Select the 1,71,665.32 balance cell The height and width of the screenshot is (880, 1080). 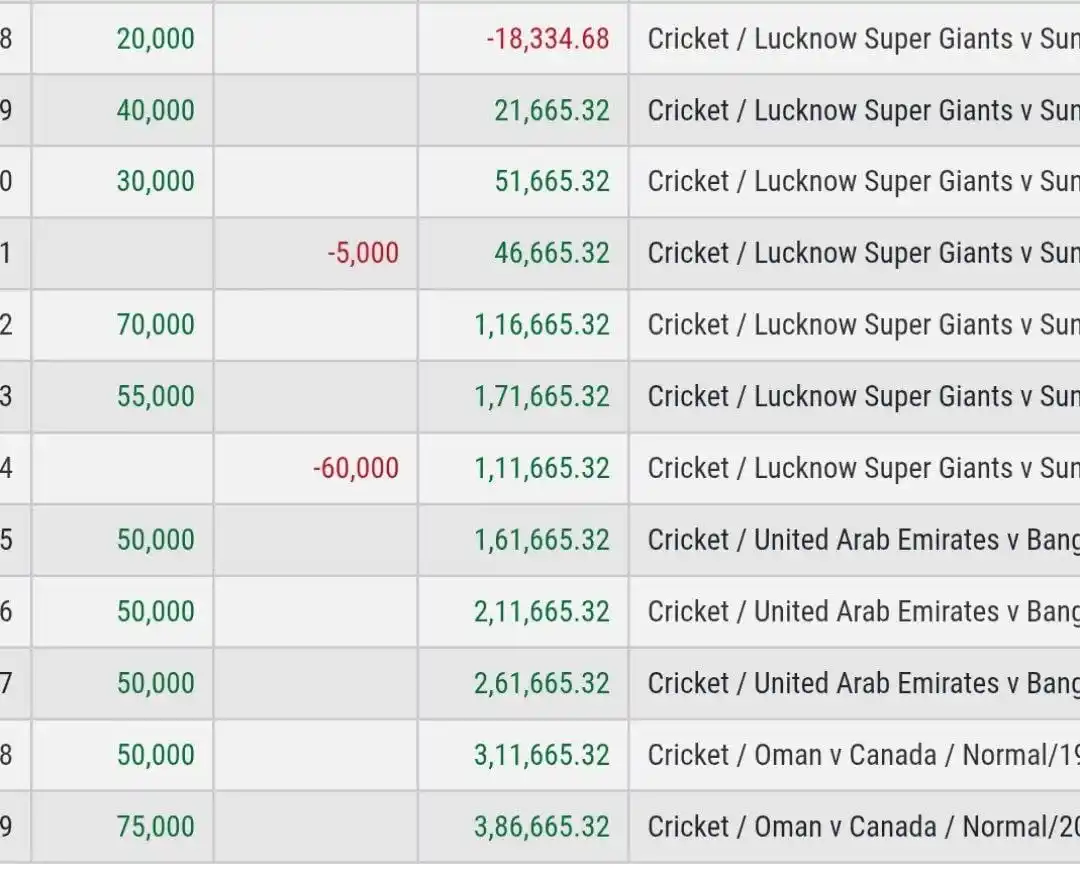(x=541, y=397)
